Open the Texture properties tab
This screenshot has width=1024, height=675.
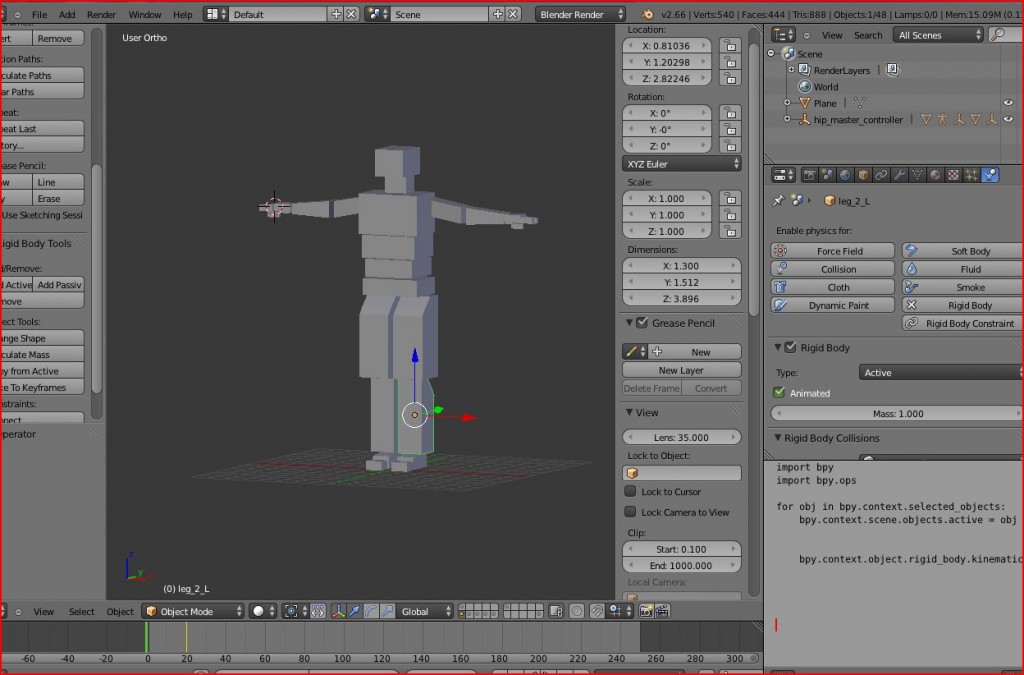coord(955,174)
